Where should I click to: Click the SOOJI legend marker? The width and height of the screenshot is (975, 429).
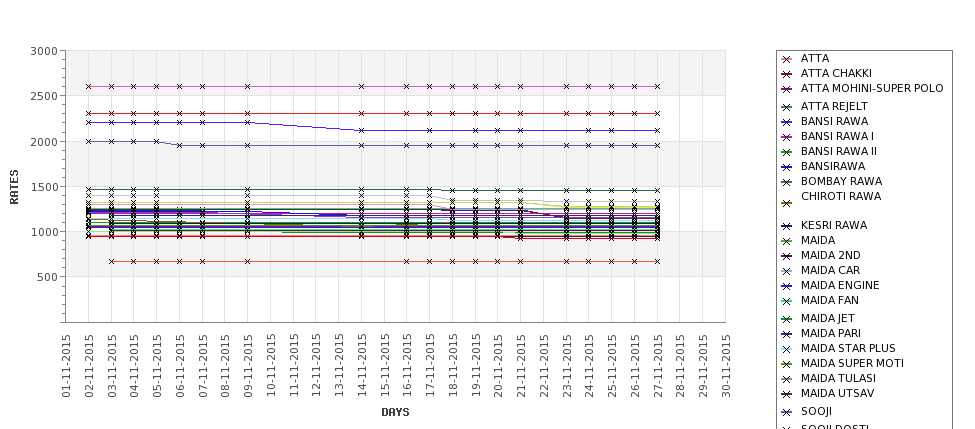click(x=787, y=412)
